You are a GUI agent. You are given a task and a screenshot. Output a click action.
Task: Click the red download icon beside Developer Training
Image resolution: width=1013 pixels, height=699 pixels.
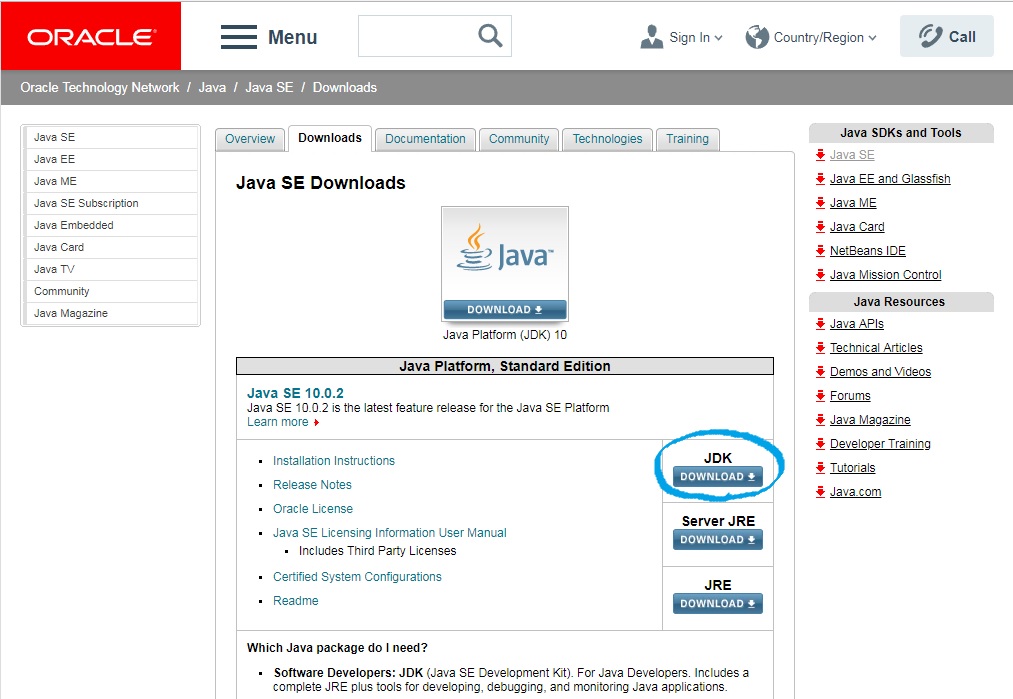(x=820, y=443)
